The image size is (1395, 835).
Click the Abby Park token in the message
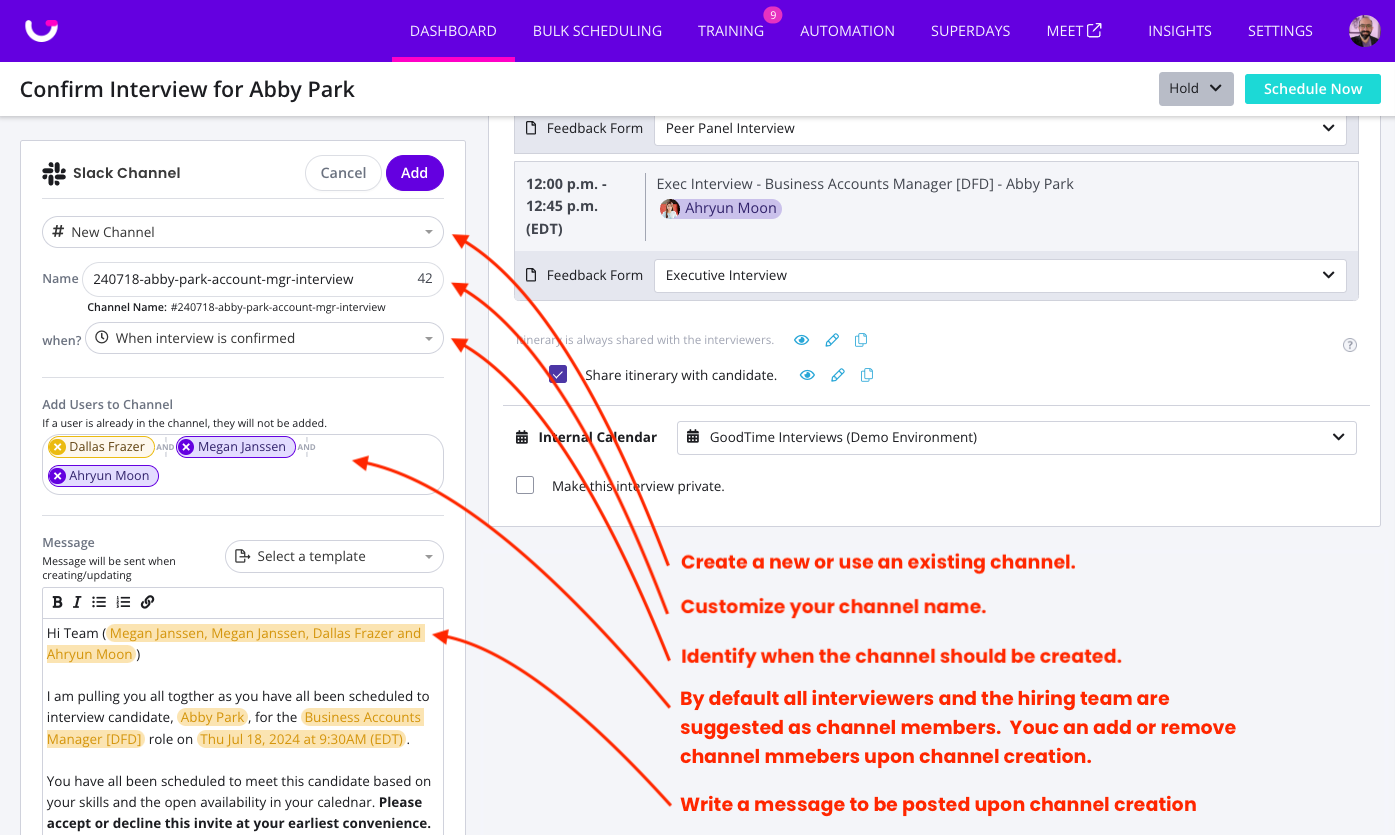point(212,717)
